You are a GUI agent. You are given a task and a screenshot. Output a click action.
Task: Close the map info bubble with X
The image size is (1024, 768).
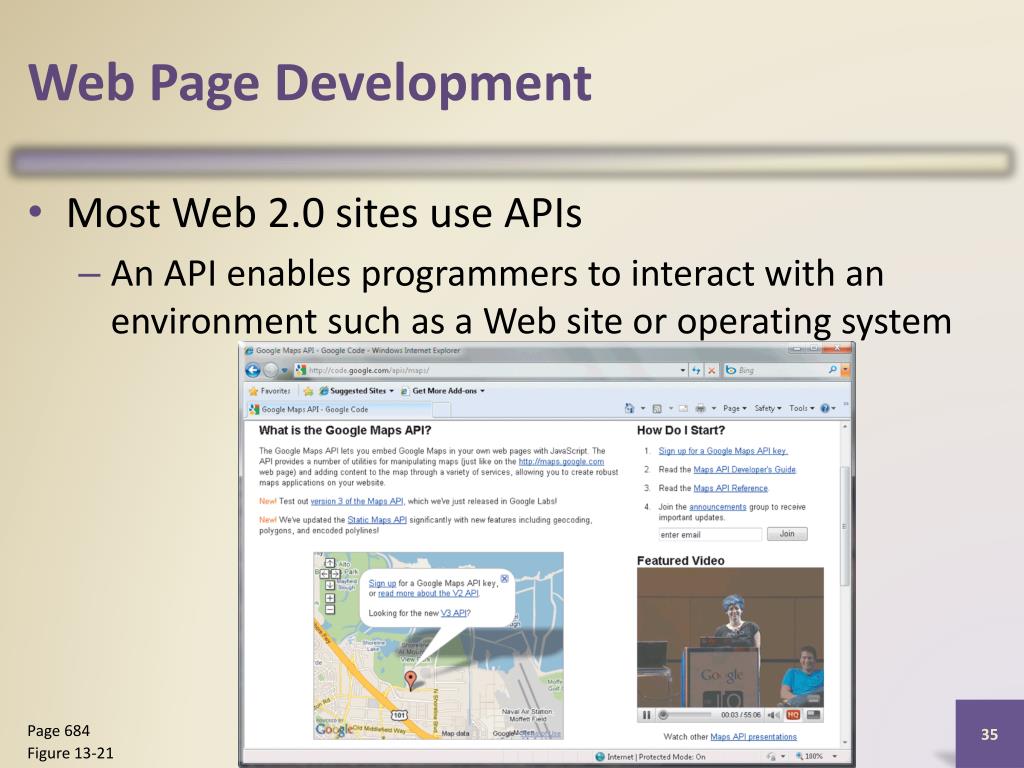[504, 579]
